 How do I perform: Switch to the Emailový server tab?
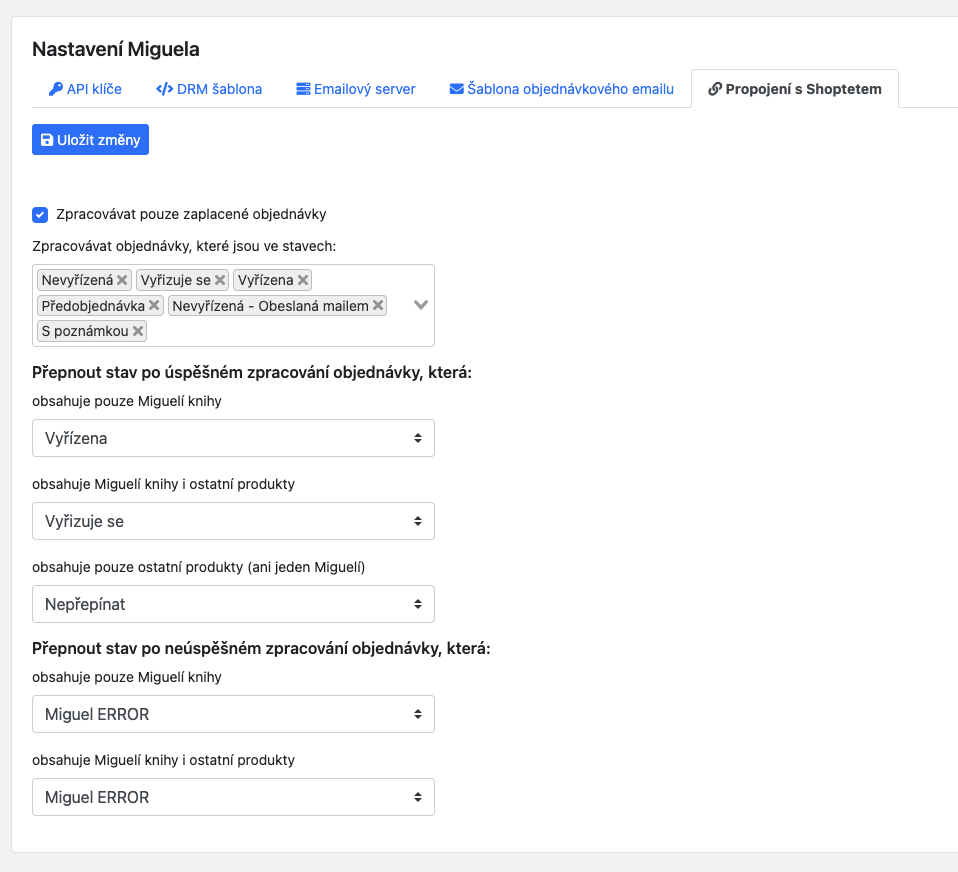[356, 89]
